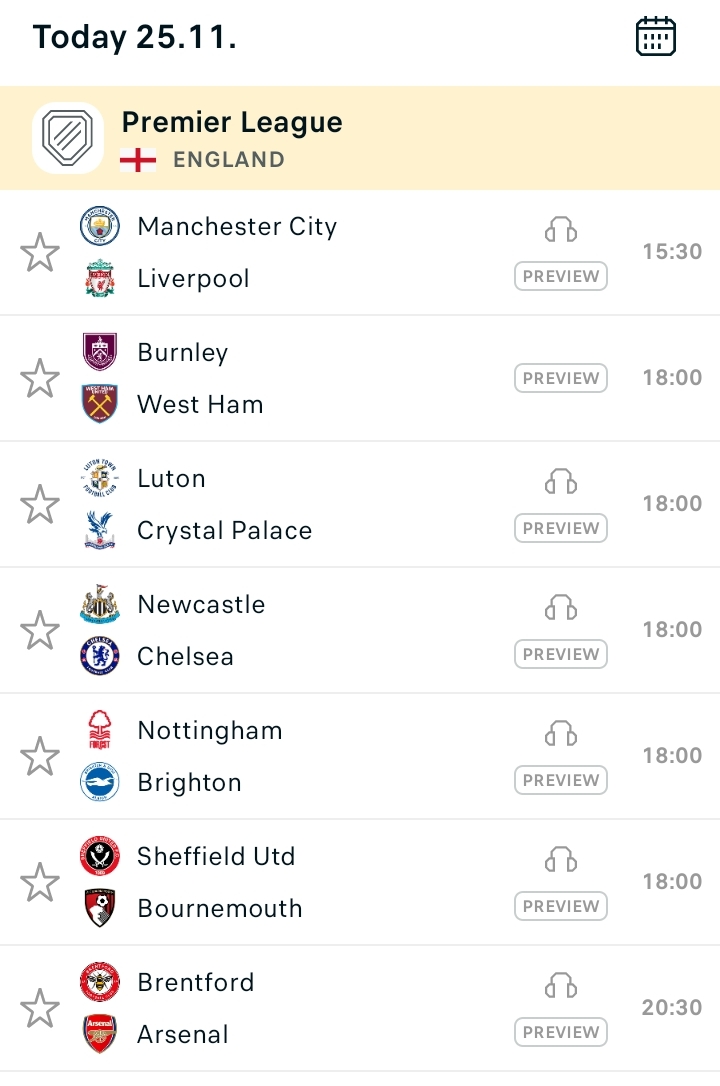Open audio commentary for Manchester City vs Liverpool
The width and height of the screenshot is (720, 1086).
coord(561,229)
